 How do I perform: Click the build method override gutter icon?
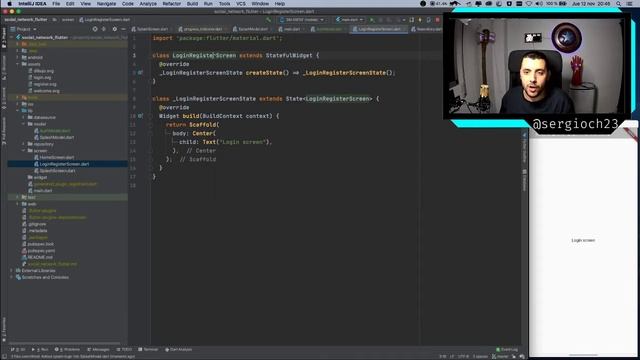[x=140, y=116]
